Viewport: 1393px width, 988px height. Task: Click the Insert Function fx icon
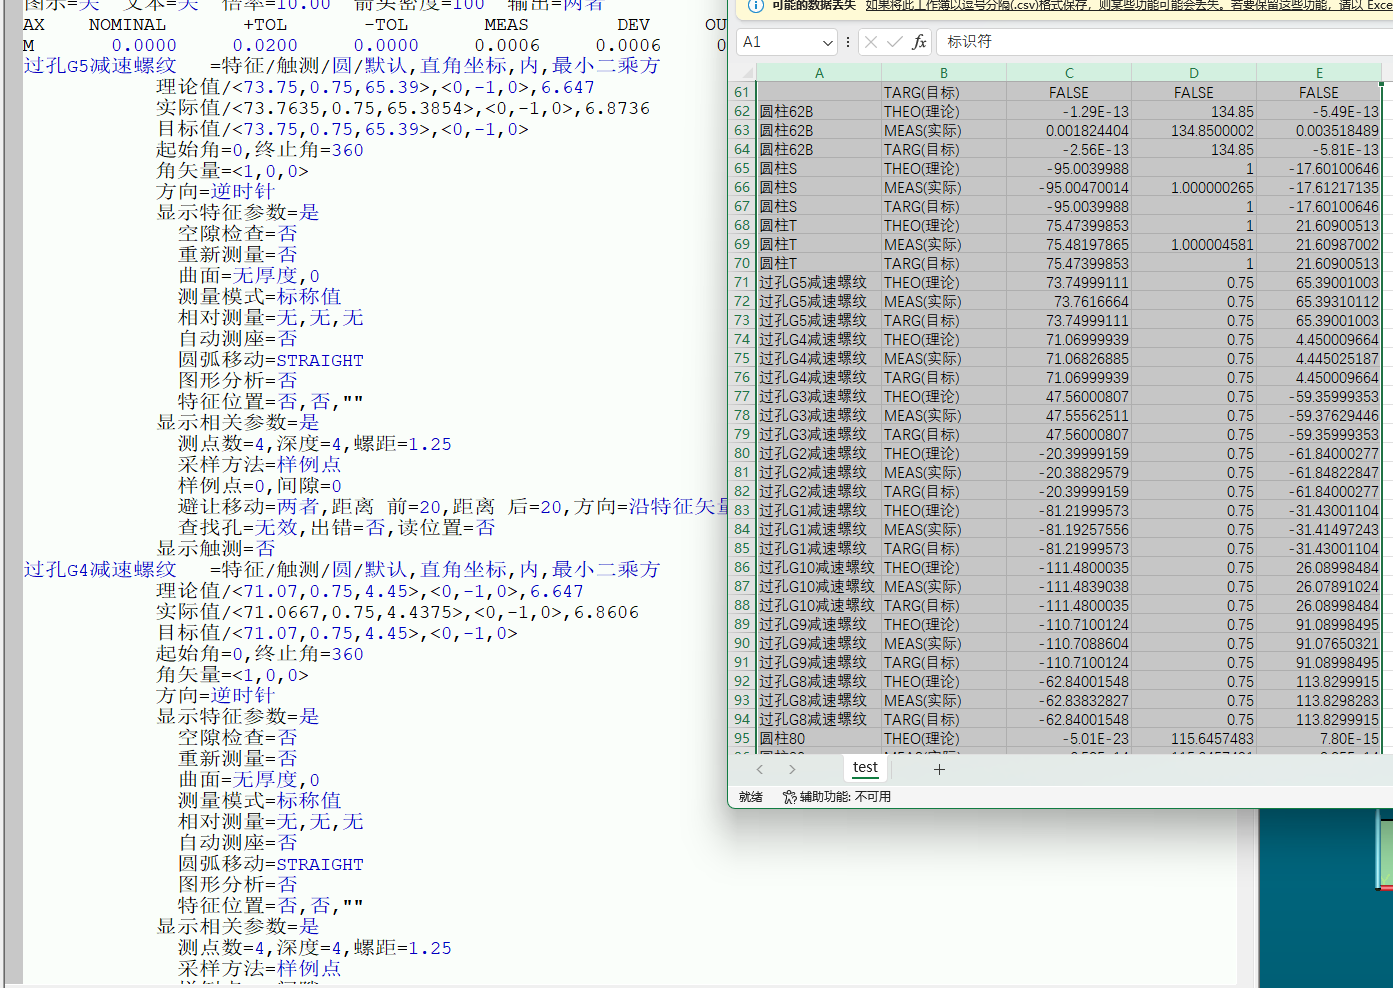pyautogui.click(x=919, y=42)
